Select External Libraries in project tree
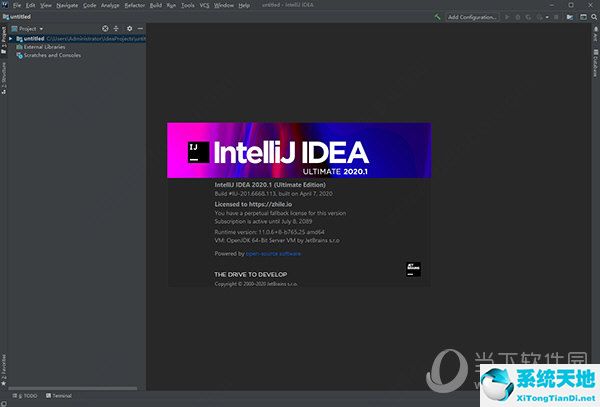 coord(44,47)
